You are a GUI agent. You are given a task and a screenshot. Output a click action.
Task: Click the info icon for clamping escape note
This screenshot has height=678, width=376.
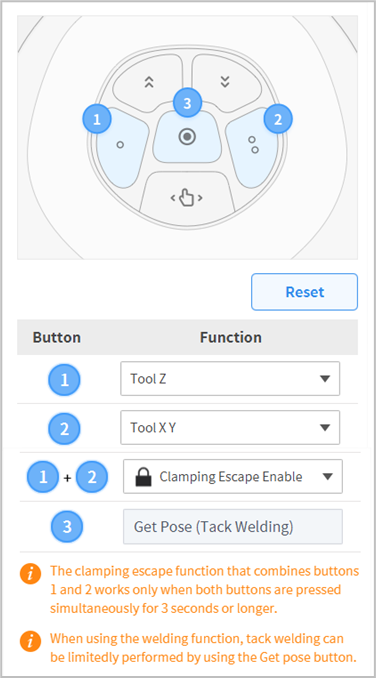[x=31, y=574]
